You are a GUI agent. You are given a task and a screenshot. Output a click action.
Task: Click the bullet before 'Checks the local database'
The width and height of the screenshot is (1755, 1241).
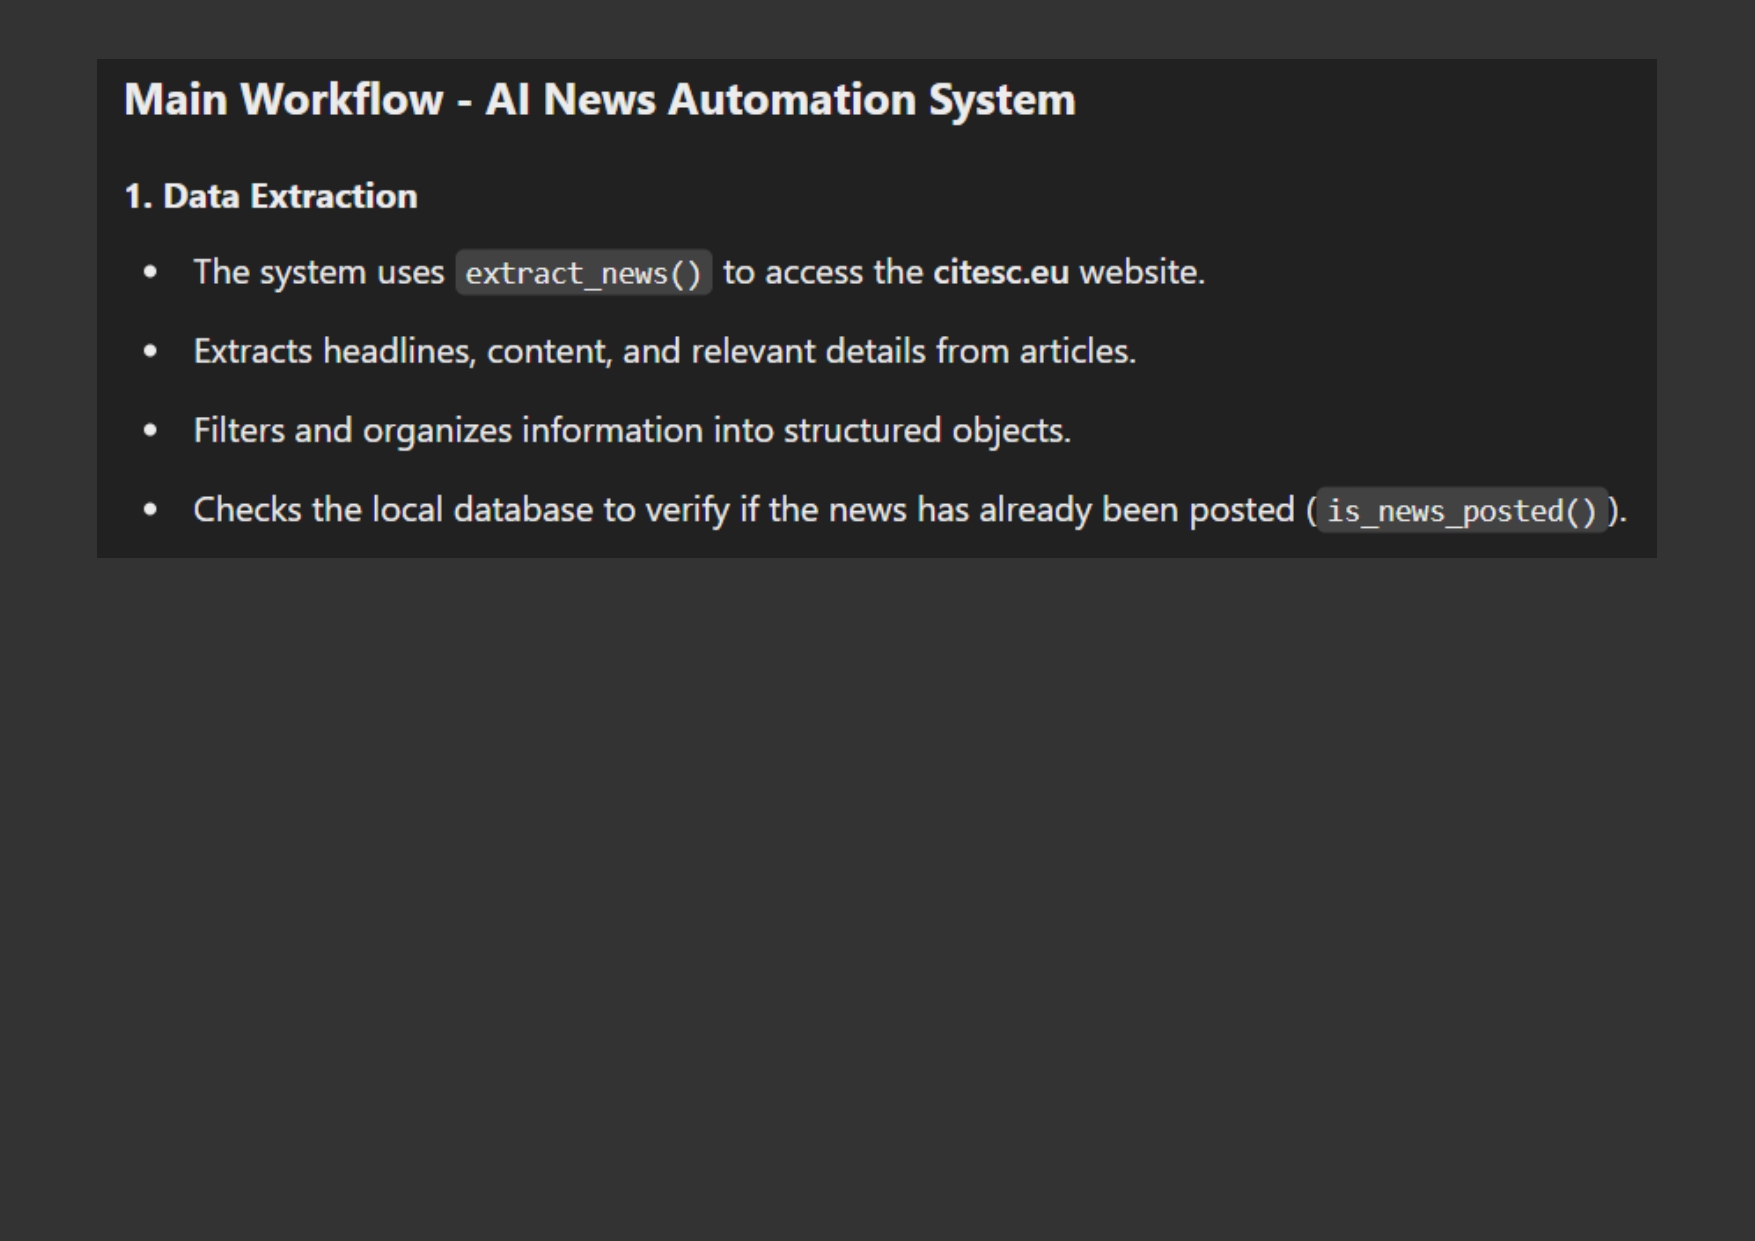pyautogui.click(x=150, y=509)
